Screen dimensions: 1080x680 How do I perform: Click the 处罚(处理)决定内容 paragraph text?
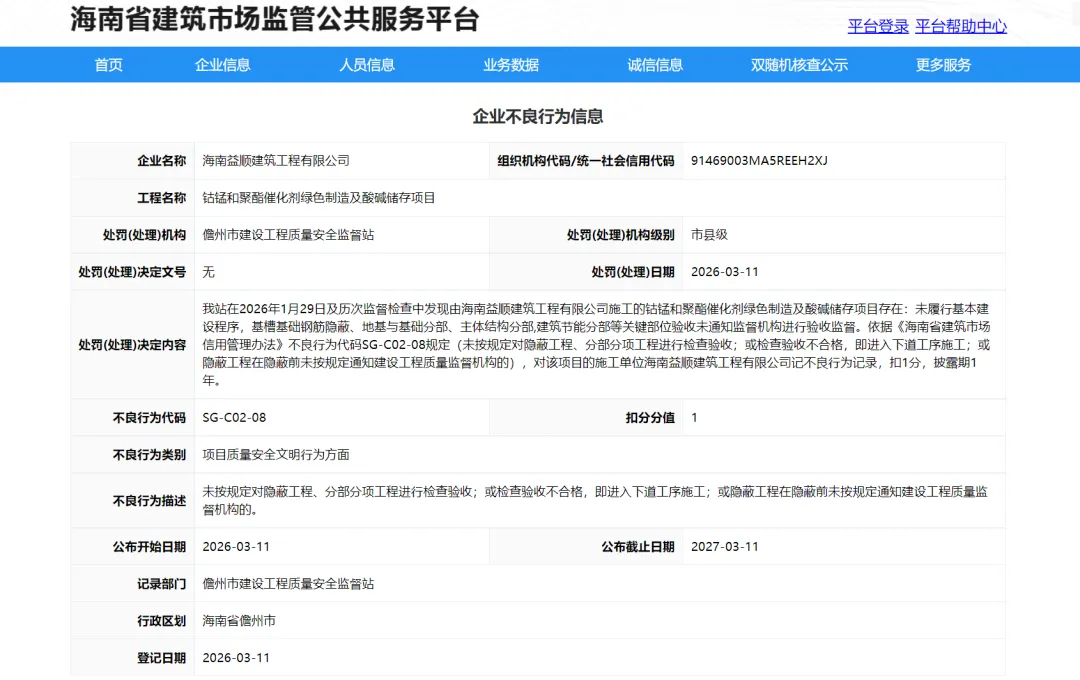(x=596, y=344)
